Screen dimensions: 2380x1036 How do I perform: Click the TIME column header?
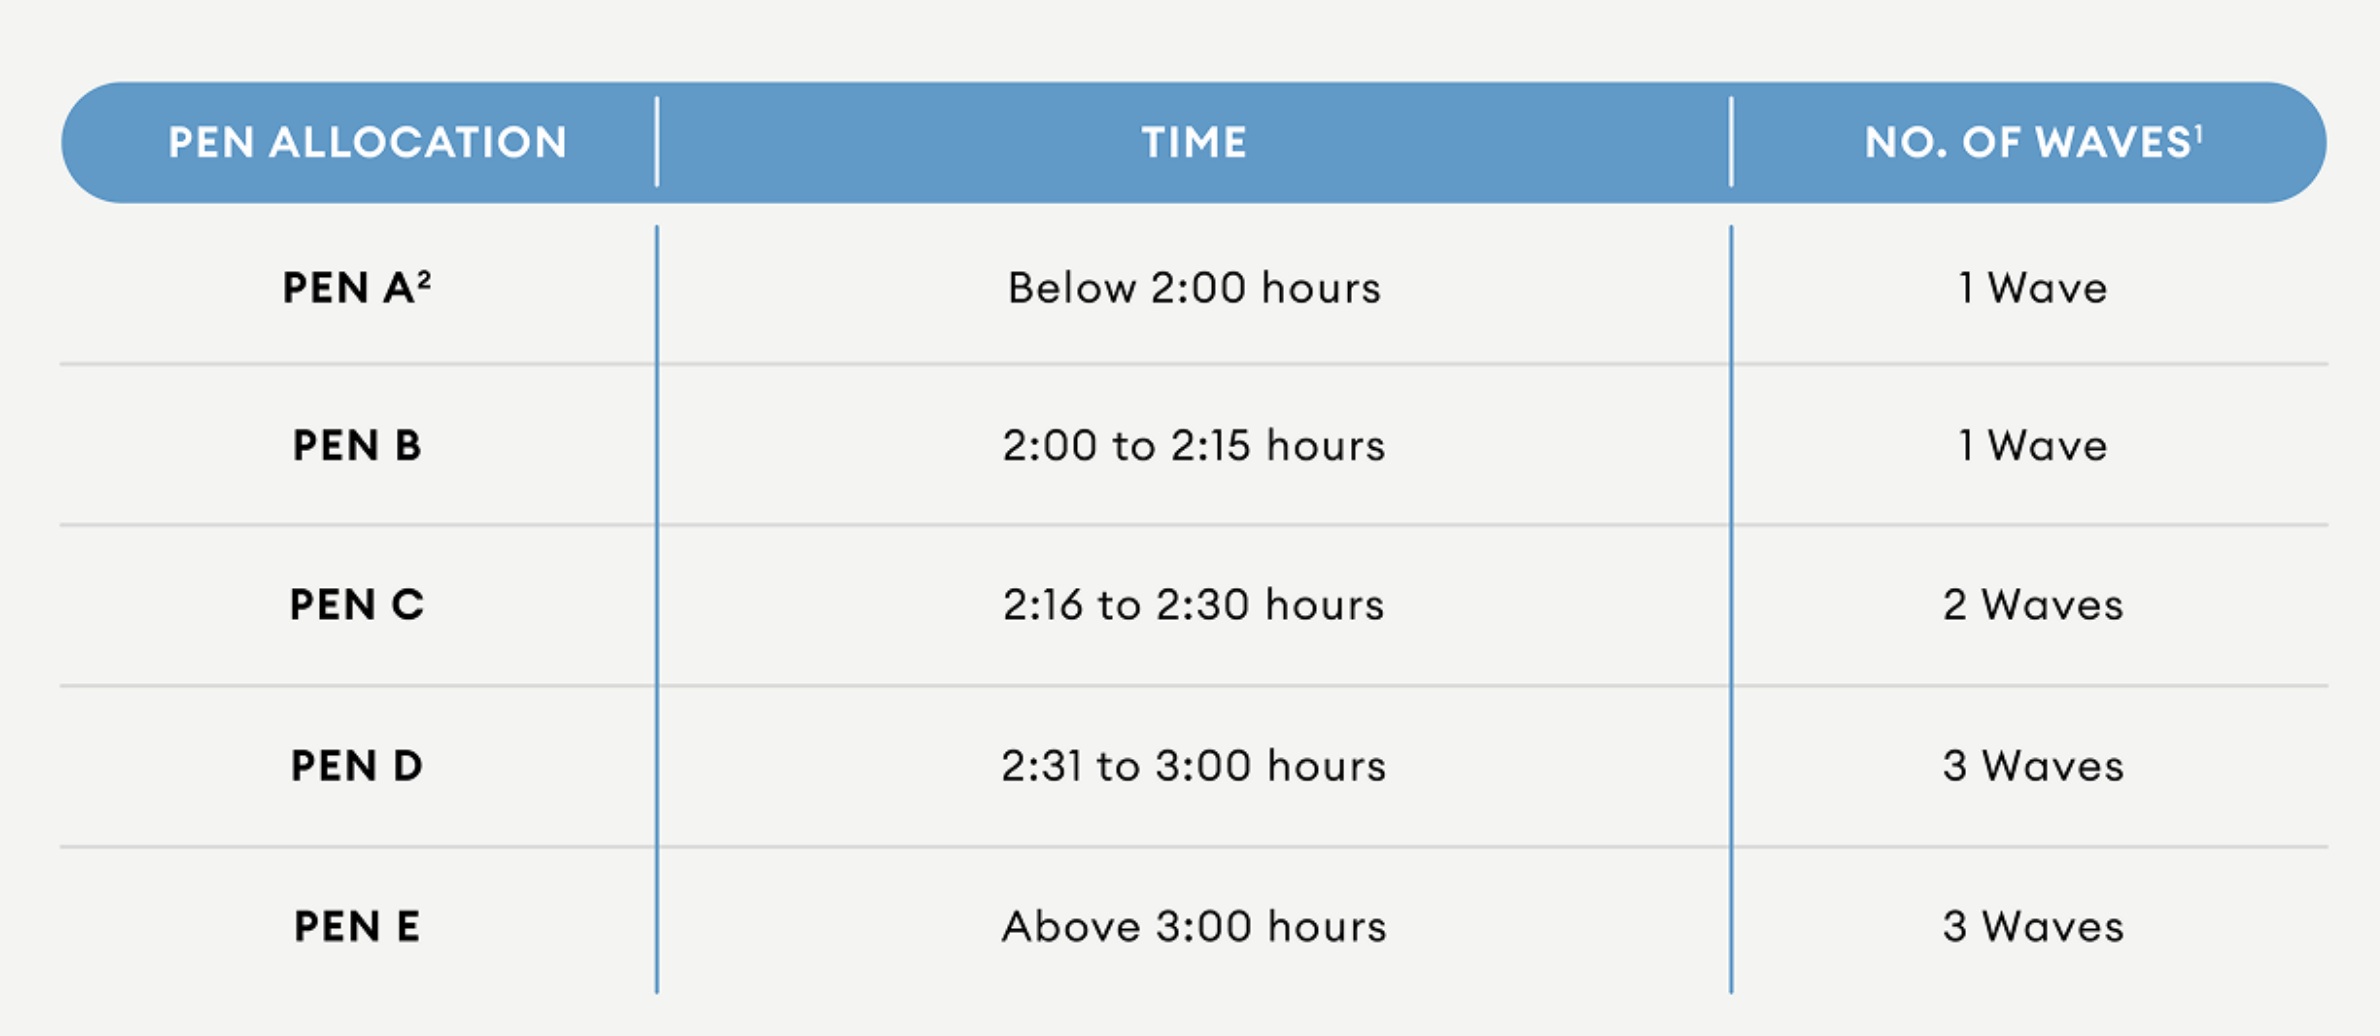point(1194,143)
